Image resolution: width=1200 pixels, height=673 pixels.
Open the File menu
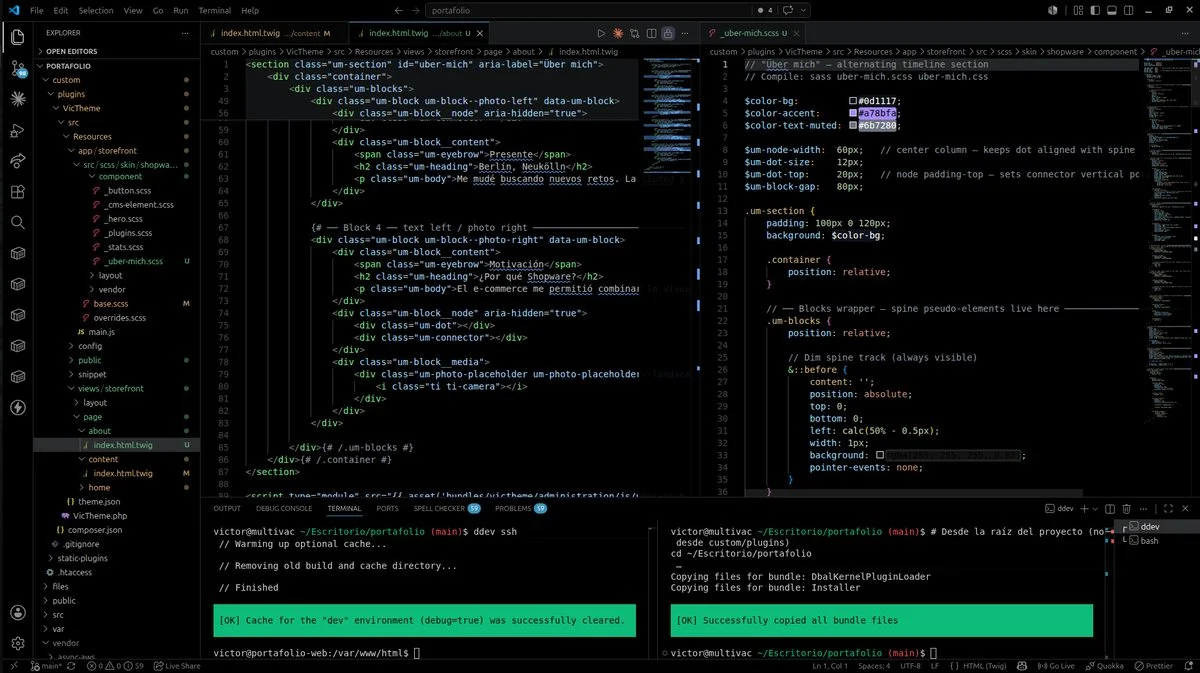[x=37, y=10]
